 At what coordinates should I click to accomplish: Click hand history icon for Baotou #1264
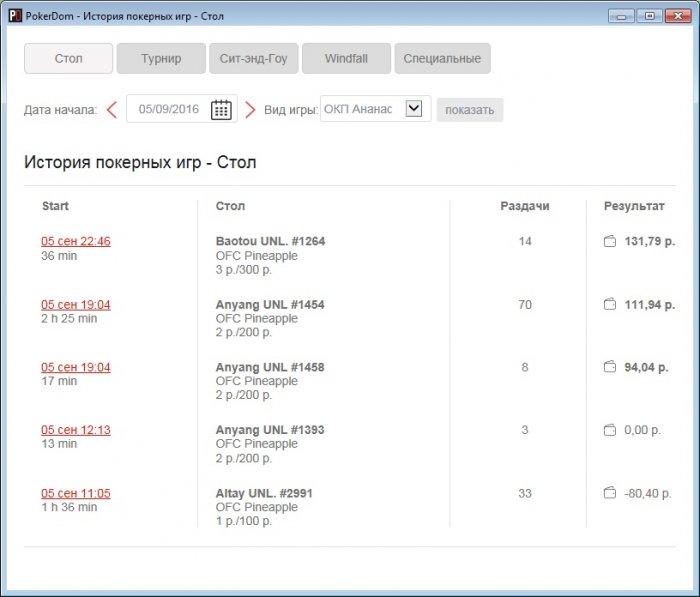tap(610, 241)
